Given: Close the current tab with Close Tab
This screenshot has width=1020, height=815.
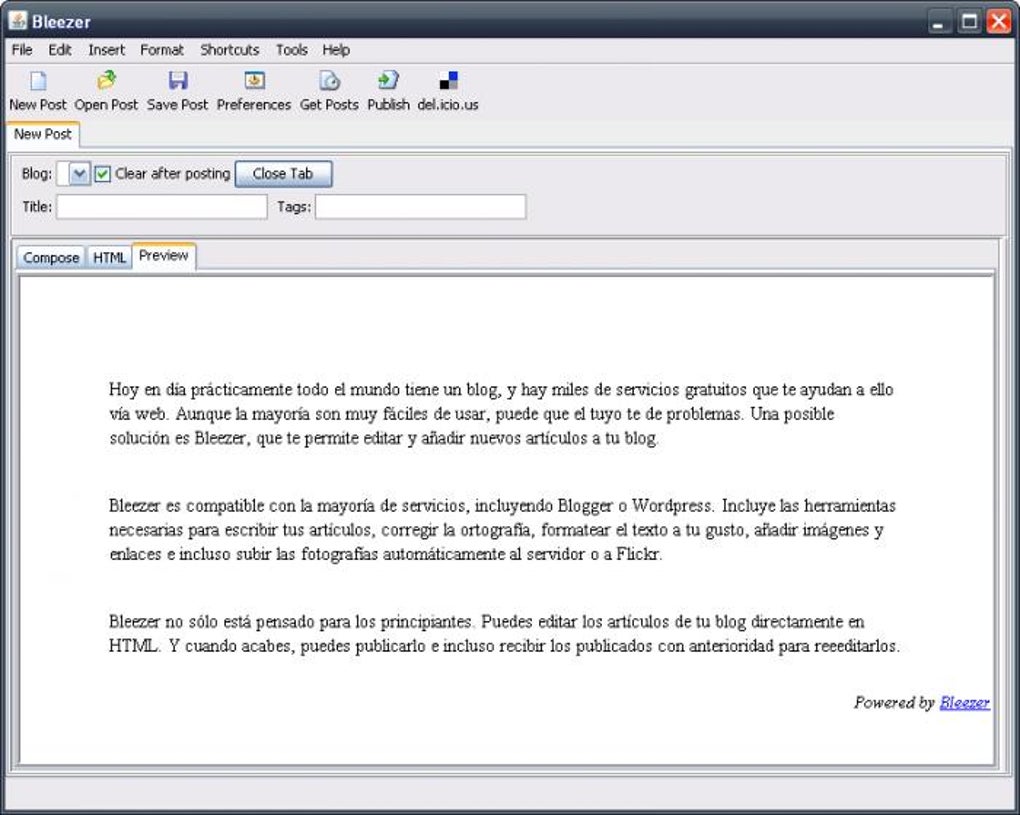Looking at the screenshot, I should 283,172.
